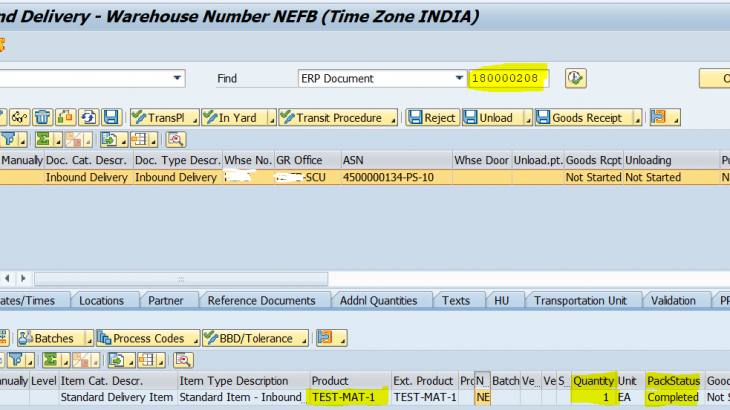This screenshot has height=410, width=730.
Task: Expand the Unload button dropdown arrow
Action: click(528, 118)
